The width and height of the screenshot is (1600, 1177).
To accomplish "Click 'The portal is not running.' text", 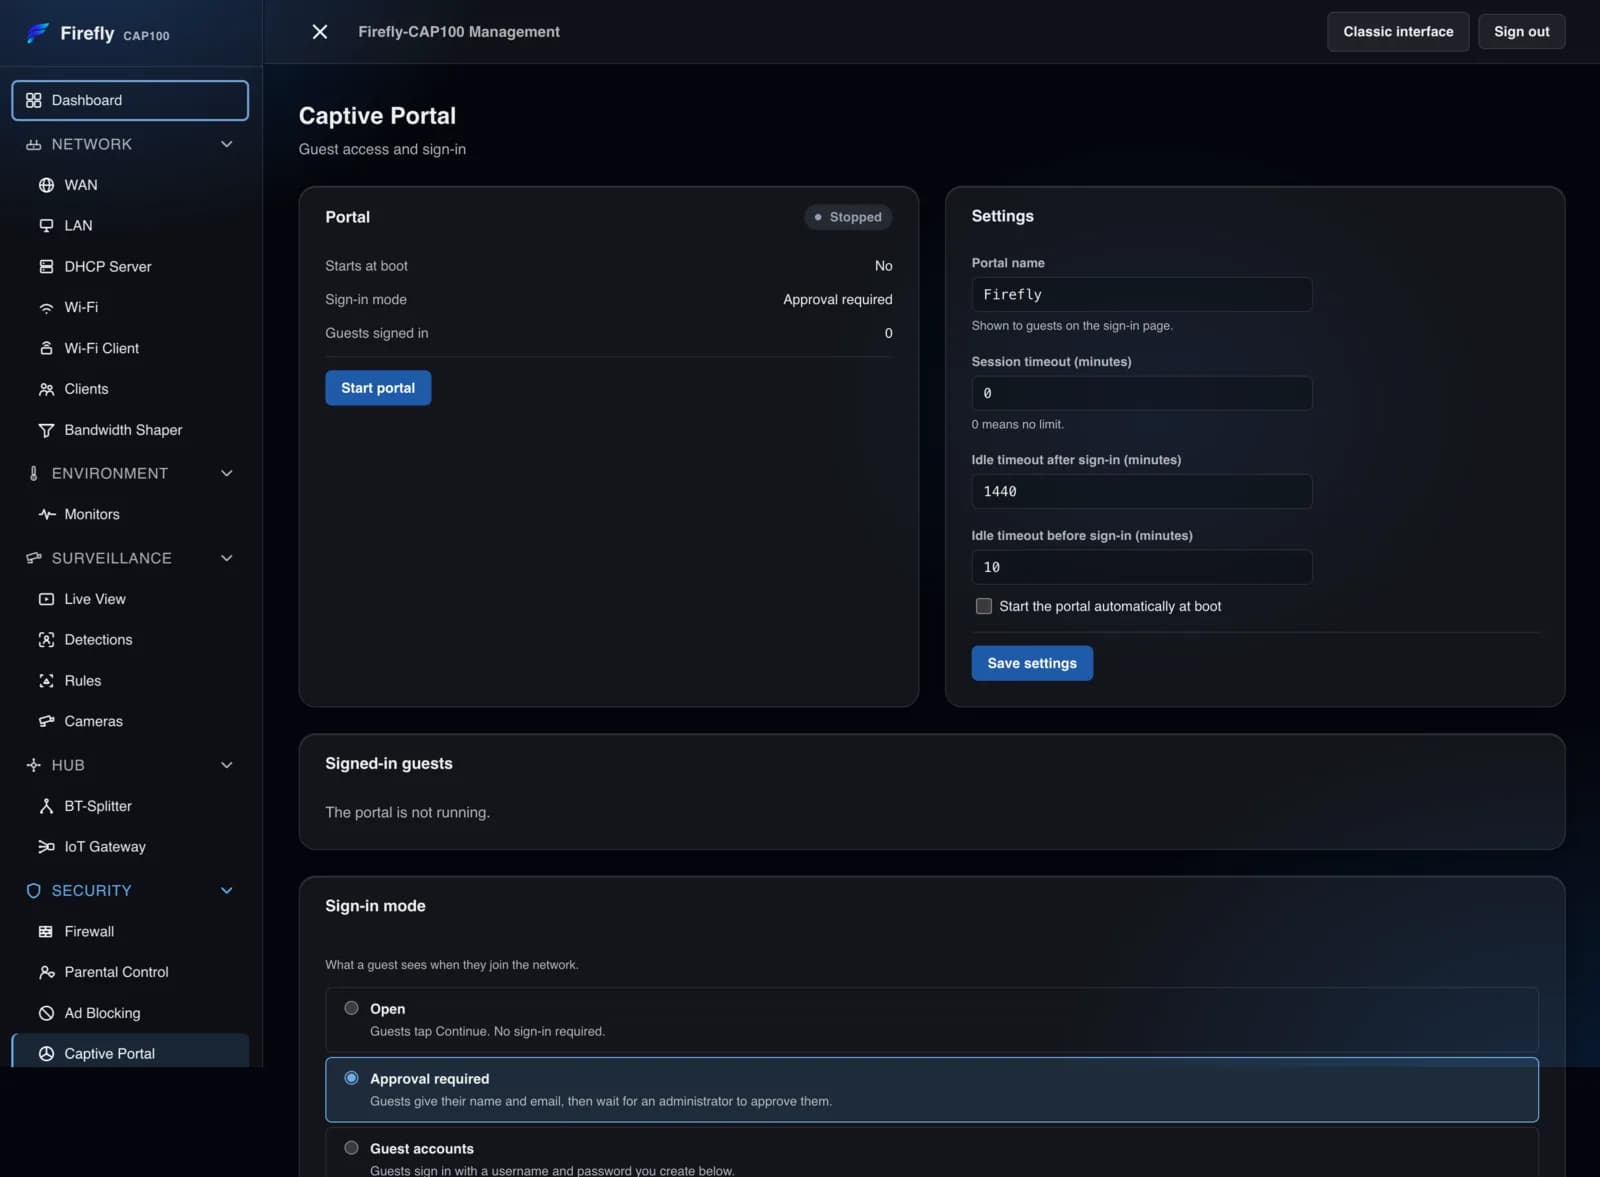I will [x=407, y=812].
